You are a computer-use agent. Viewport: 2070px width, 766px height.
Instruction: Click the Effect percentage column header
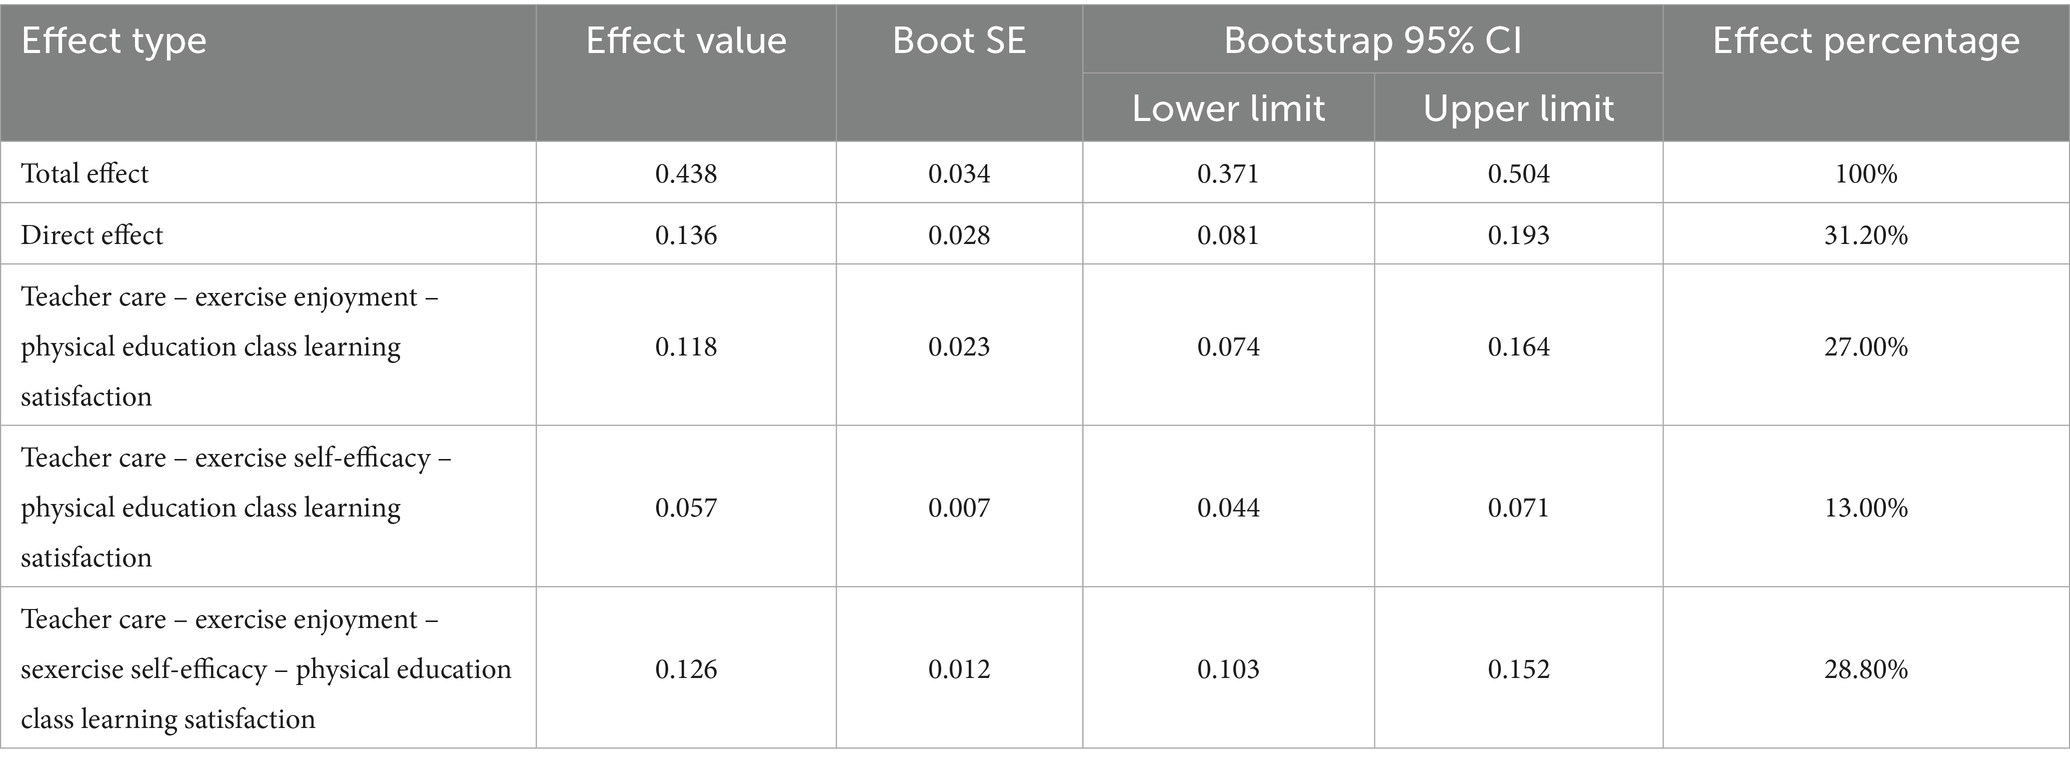(1866, 41)
